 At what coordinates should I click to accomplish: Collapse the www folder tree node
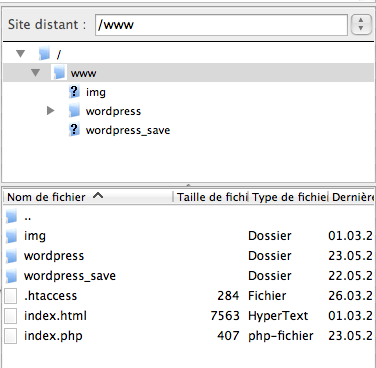tap(35, 73)
